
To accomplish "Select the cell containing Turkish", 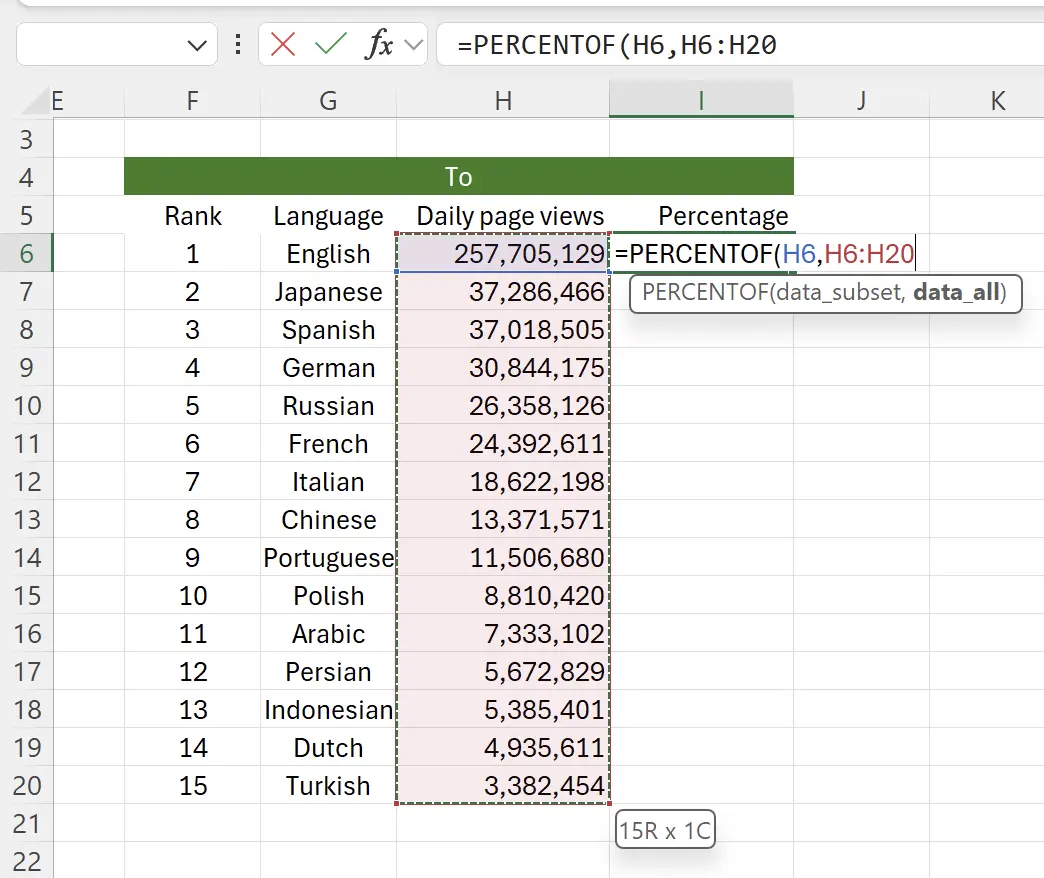I will tap(327, 786).
